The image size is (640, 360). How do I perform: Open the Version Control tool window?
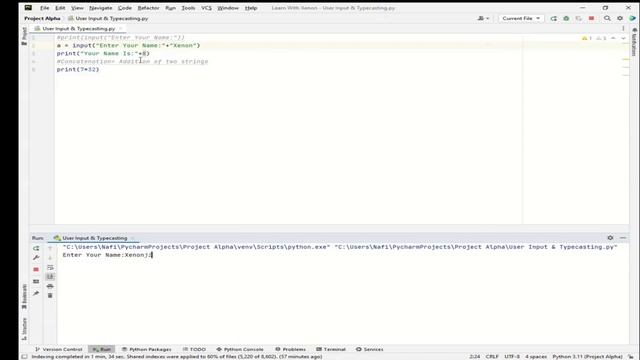point(59,349)
